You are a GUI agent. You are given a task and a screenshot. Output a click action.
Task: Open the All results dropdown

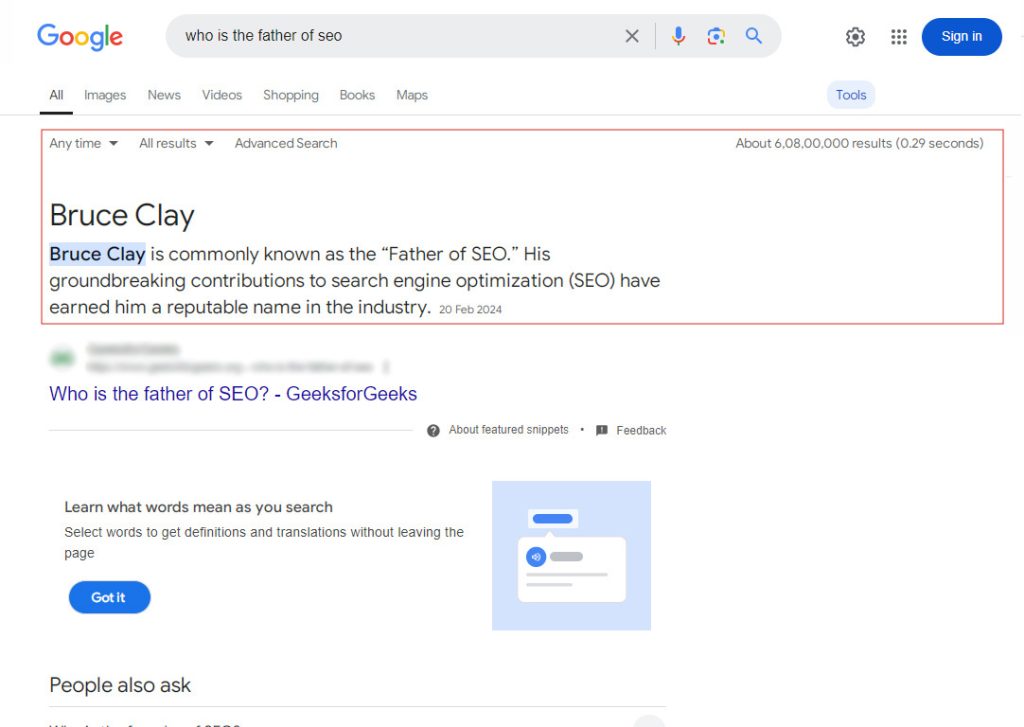[x=175, y=143]
